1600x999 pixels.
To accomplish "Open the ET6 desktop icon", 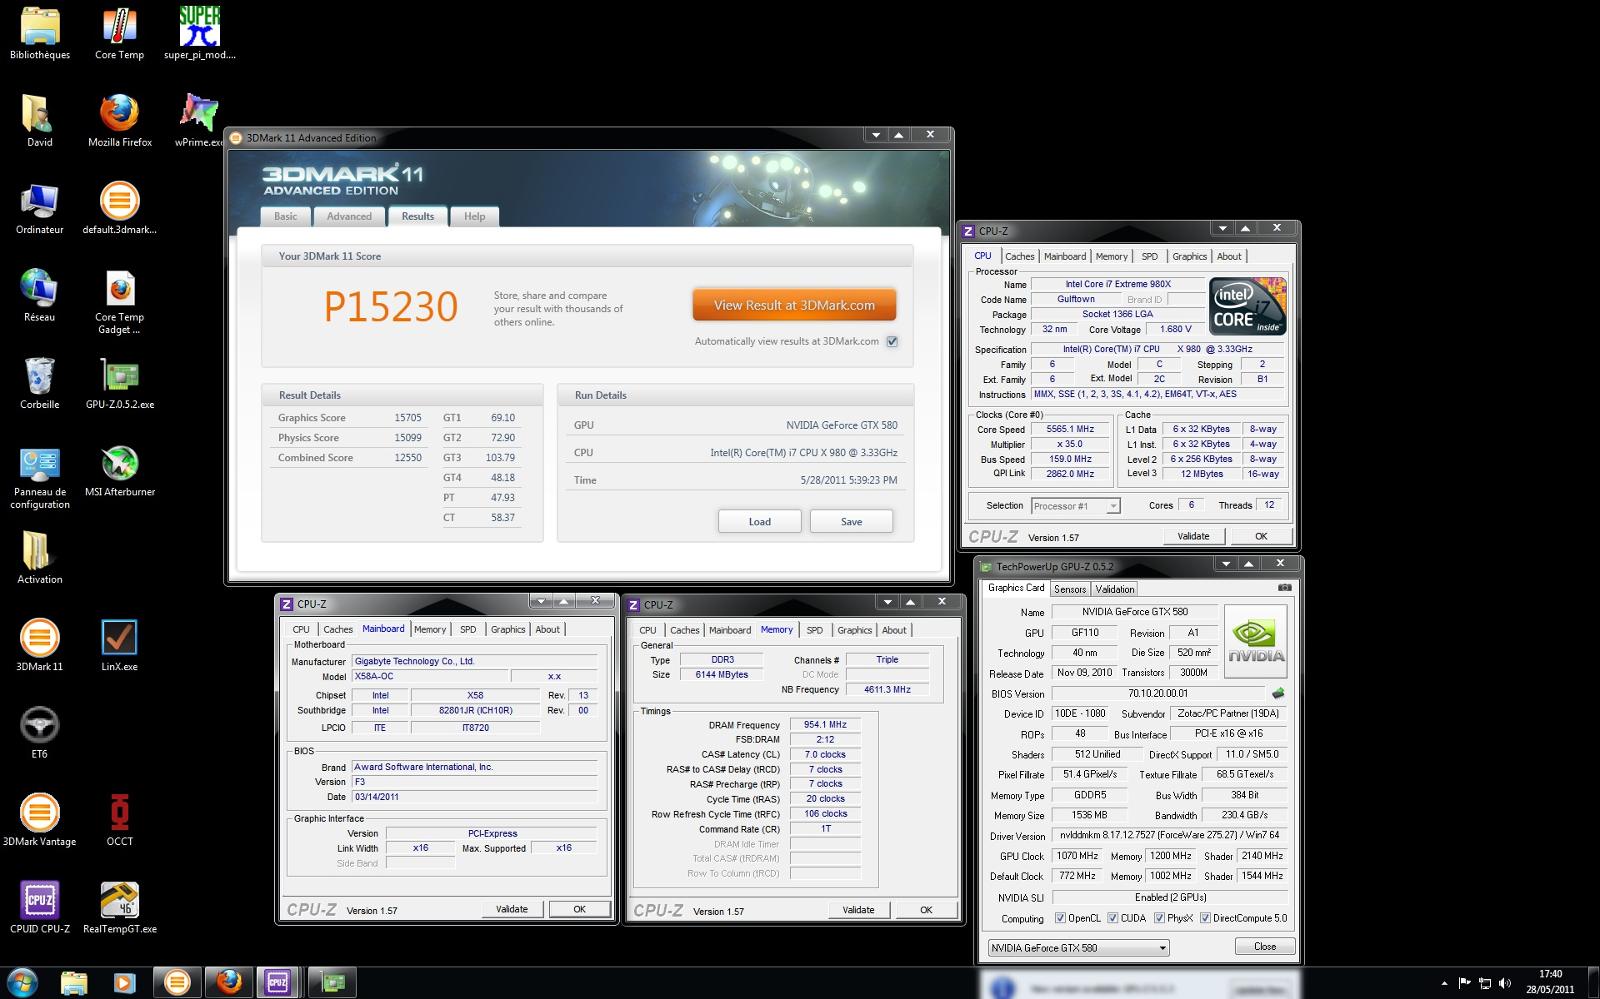I will [40, 733].
